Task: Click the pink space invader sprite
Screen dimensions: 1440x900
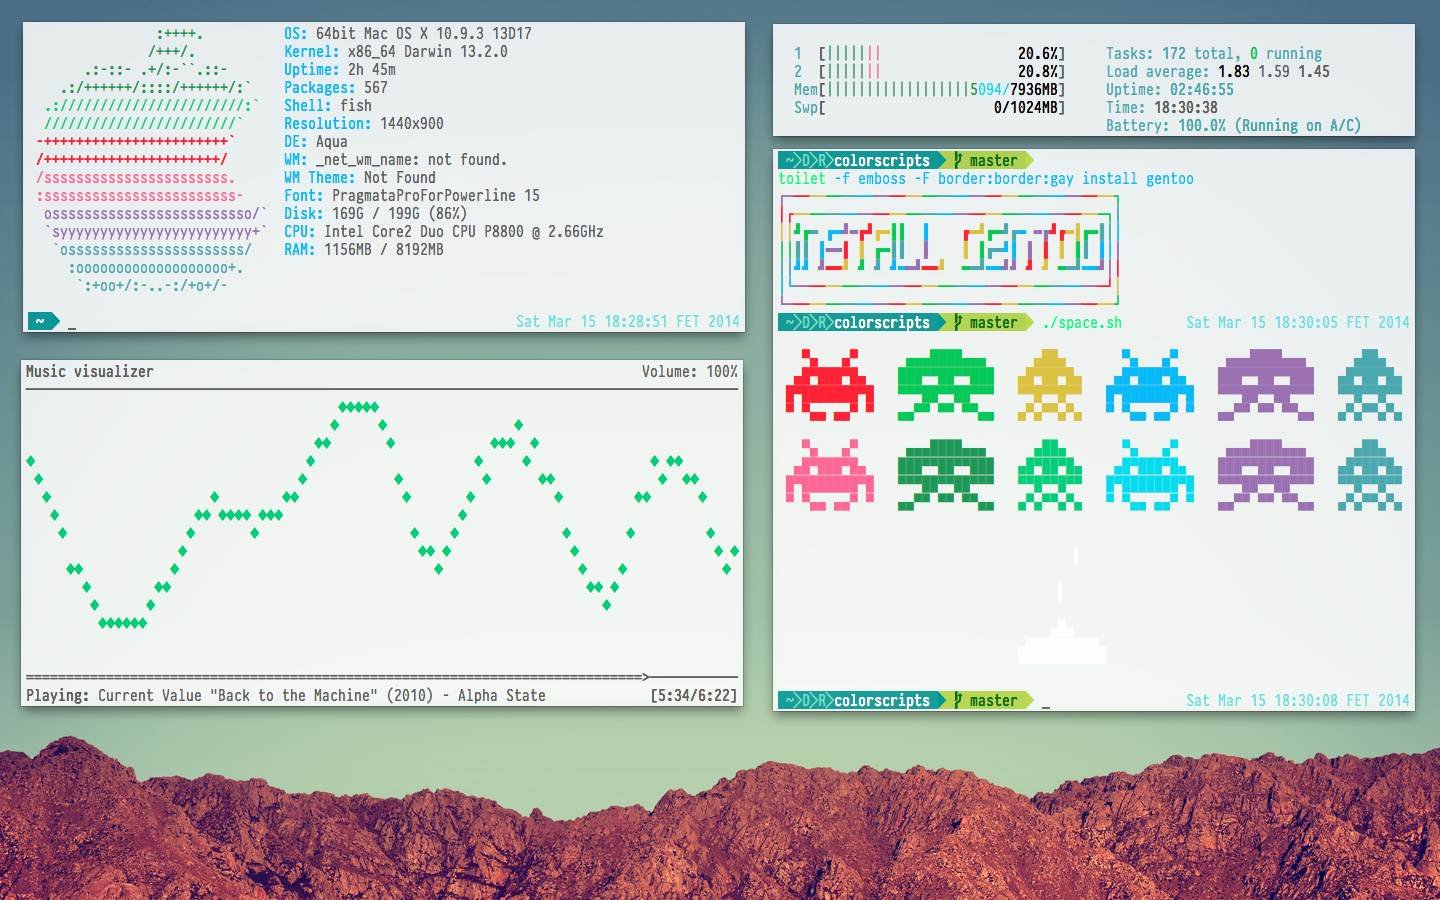Action: tap(830, 475)
